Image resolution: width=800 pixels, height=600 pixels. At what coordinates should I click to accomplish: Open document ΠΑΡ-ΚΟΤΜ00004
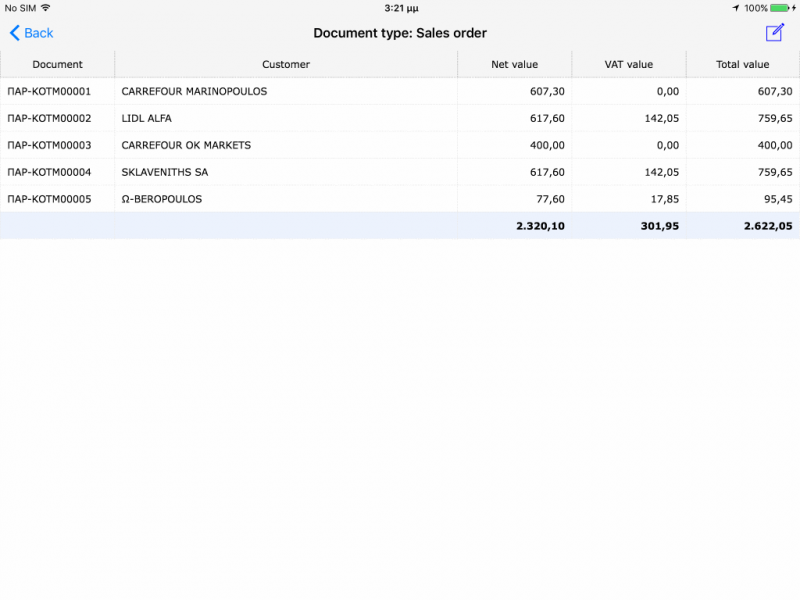pyautogui.click(x=49, y=172)
